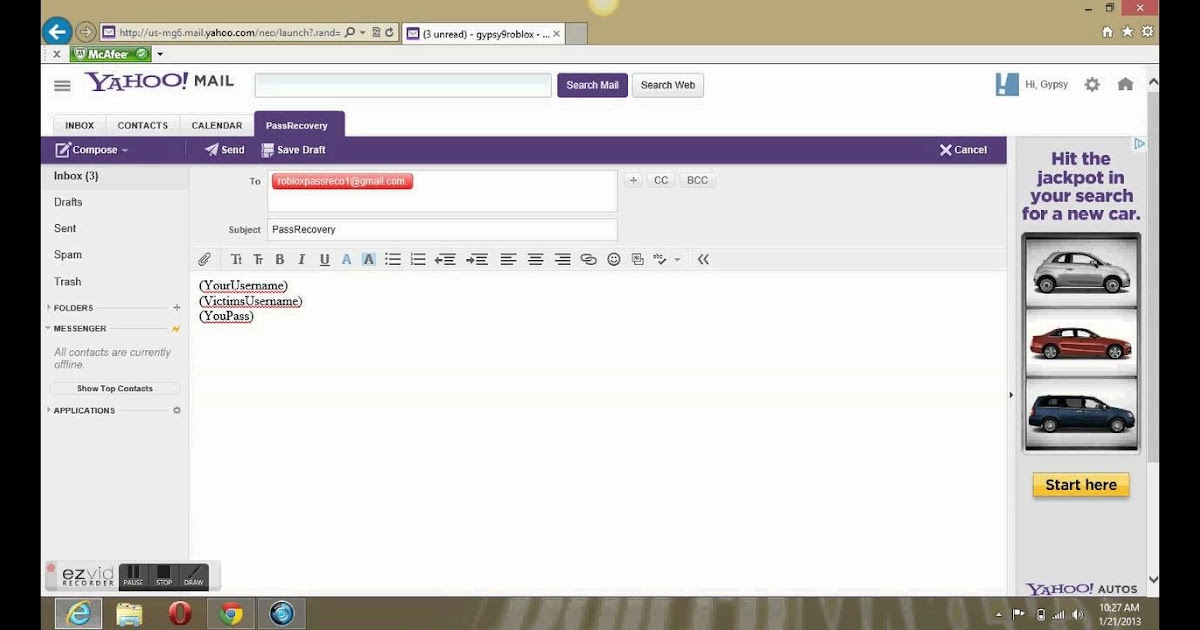This screenshot has width=1200, height=630.
Task: Open the text highlight color picker
Action: click(x=368, y=260)
